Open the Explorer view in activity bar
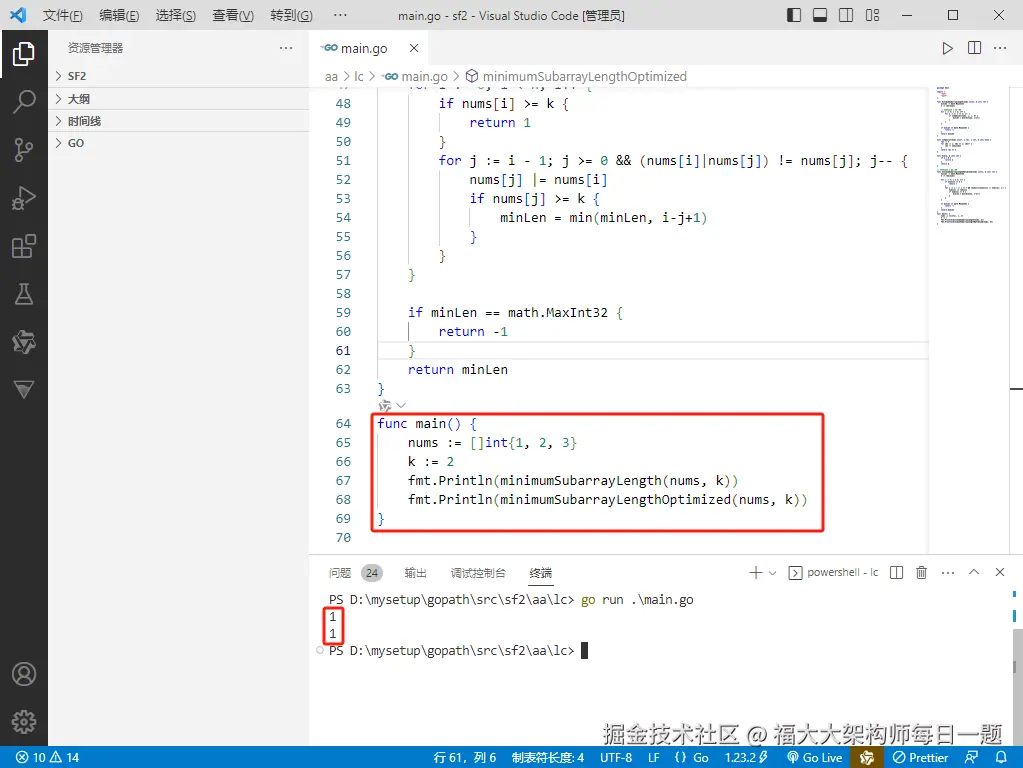 (23, 54)
